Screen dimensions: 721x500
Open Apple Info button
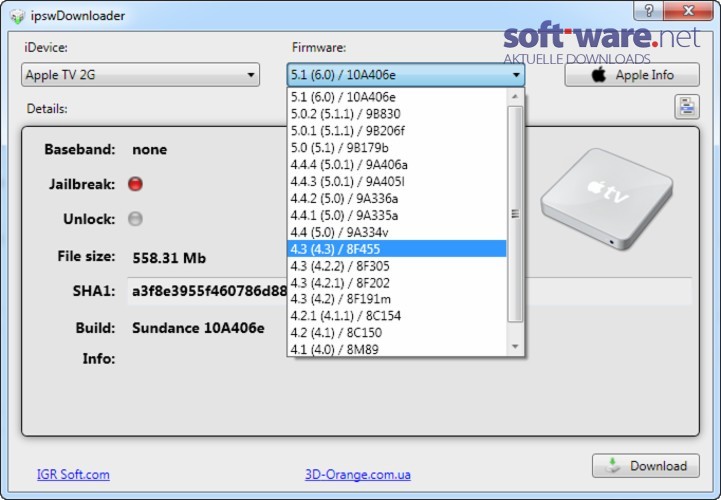click(632, 75)
